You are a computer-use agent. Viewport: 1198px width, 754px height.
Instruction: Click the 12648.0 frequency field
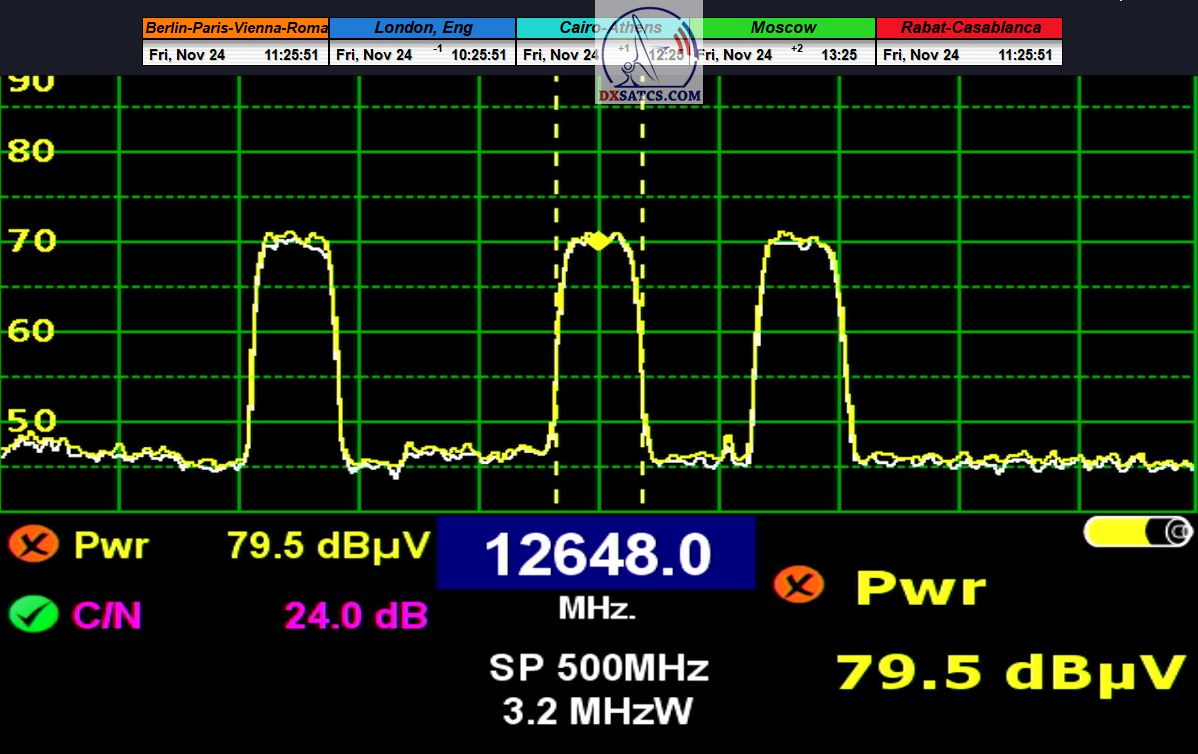(x=596, y=553)
